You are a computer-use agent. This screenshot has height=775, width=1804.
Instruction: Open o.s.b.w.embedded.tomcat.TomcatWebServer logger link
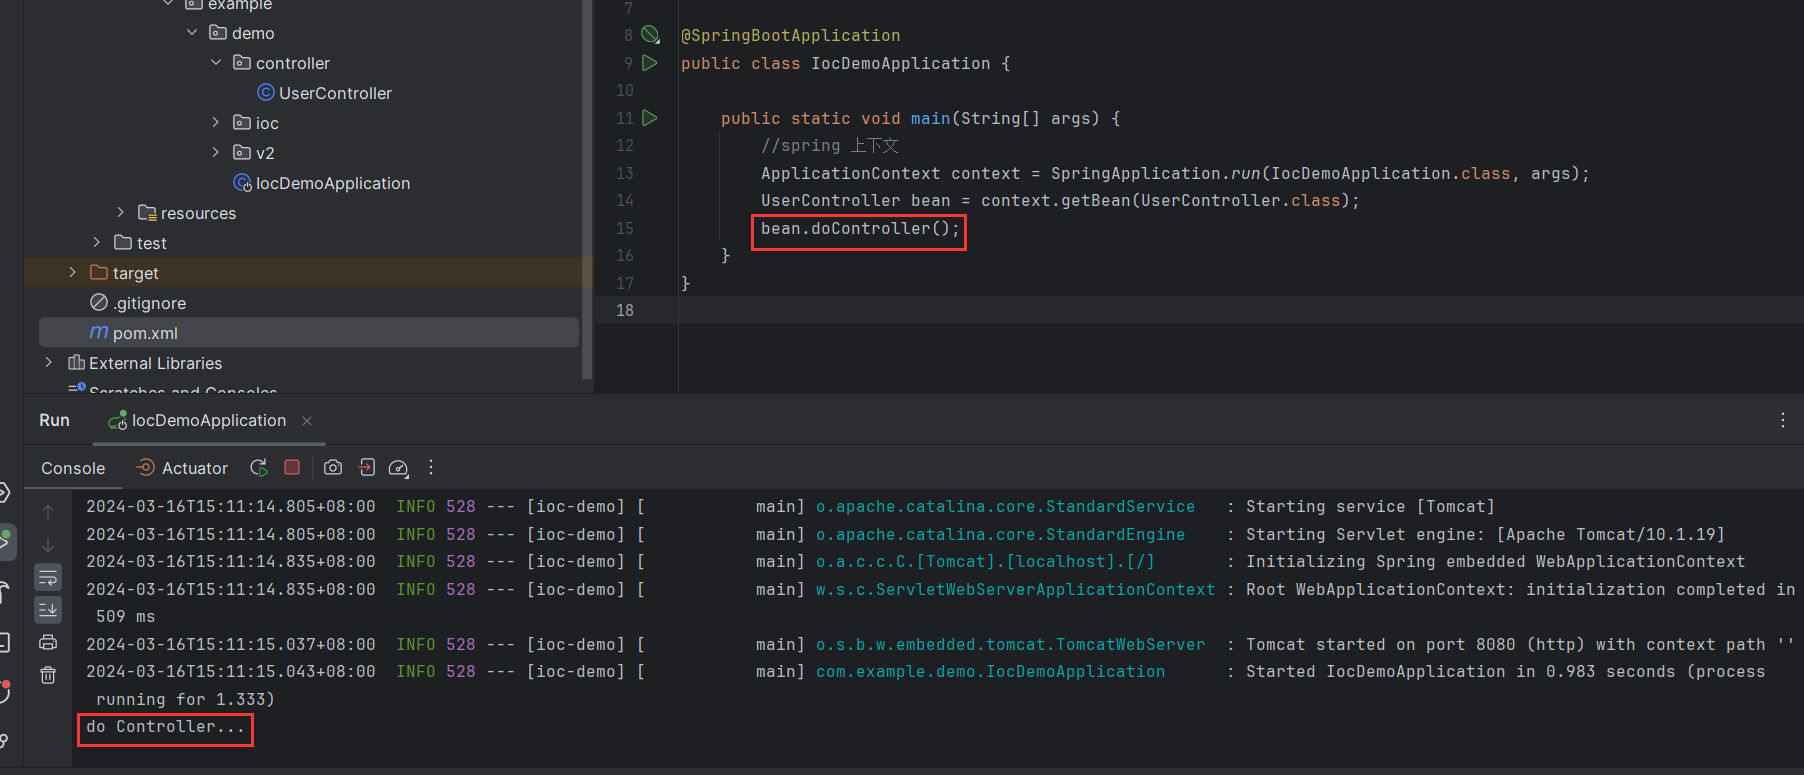[1010, 645]
